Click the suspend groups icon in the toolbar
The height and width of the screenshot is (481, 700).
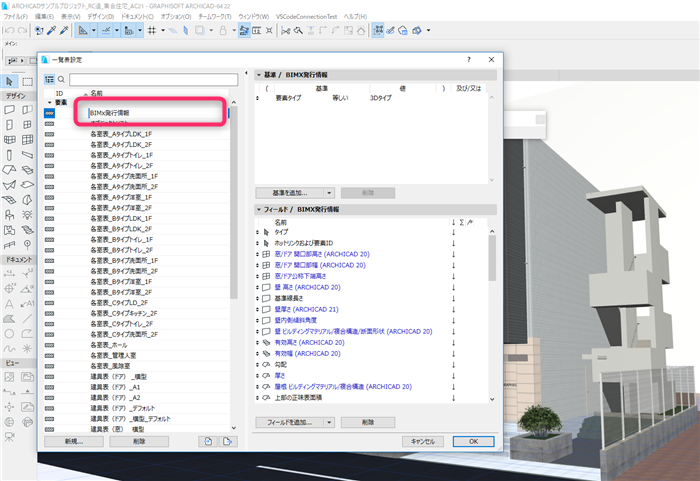(x=378, y=30)
